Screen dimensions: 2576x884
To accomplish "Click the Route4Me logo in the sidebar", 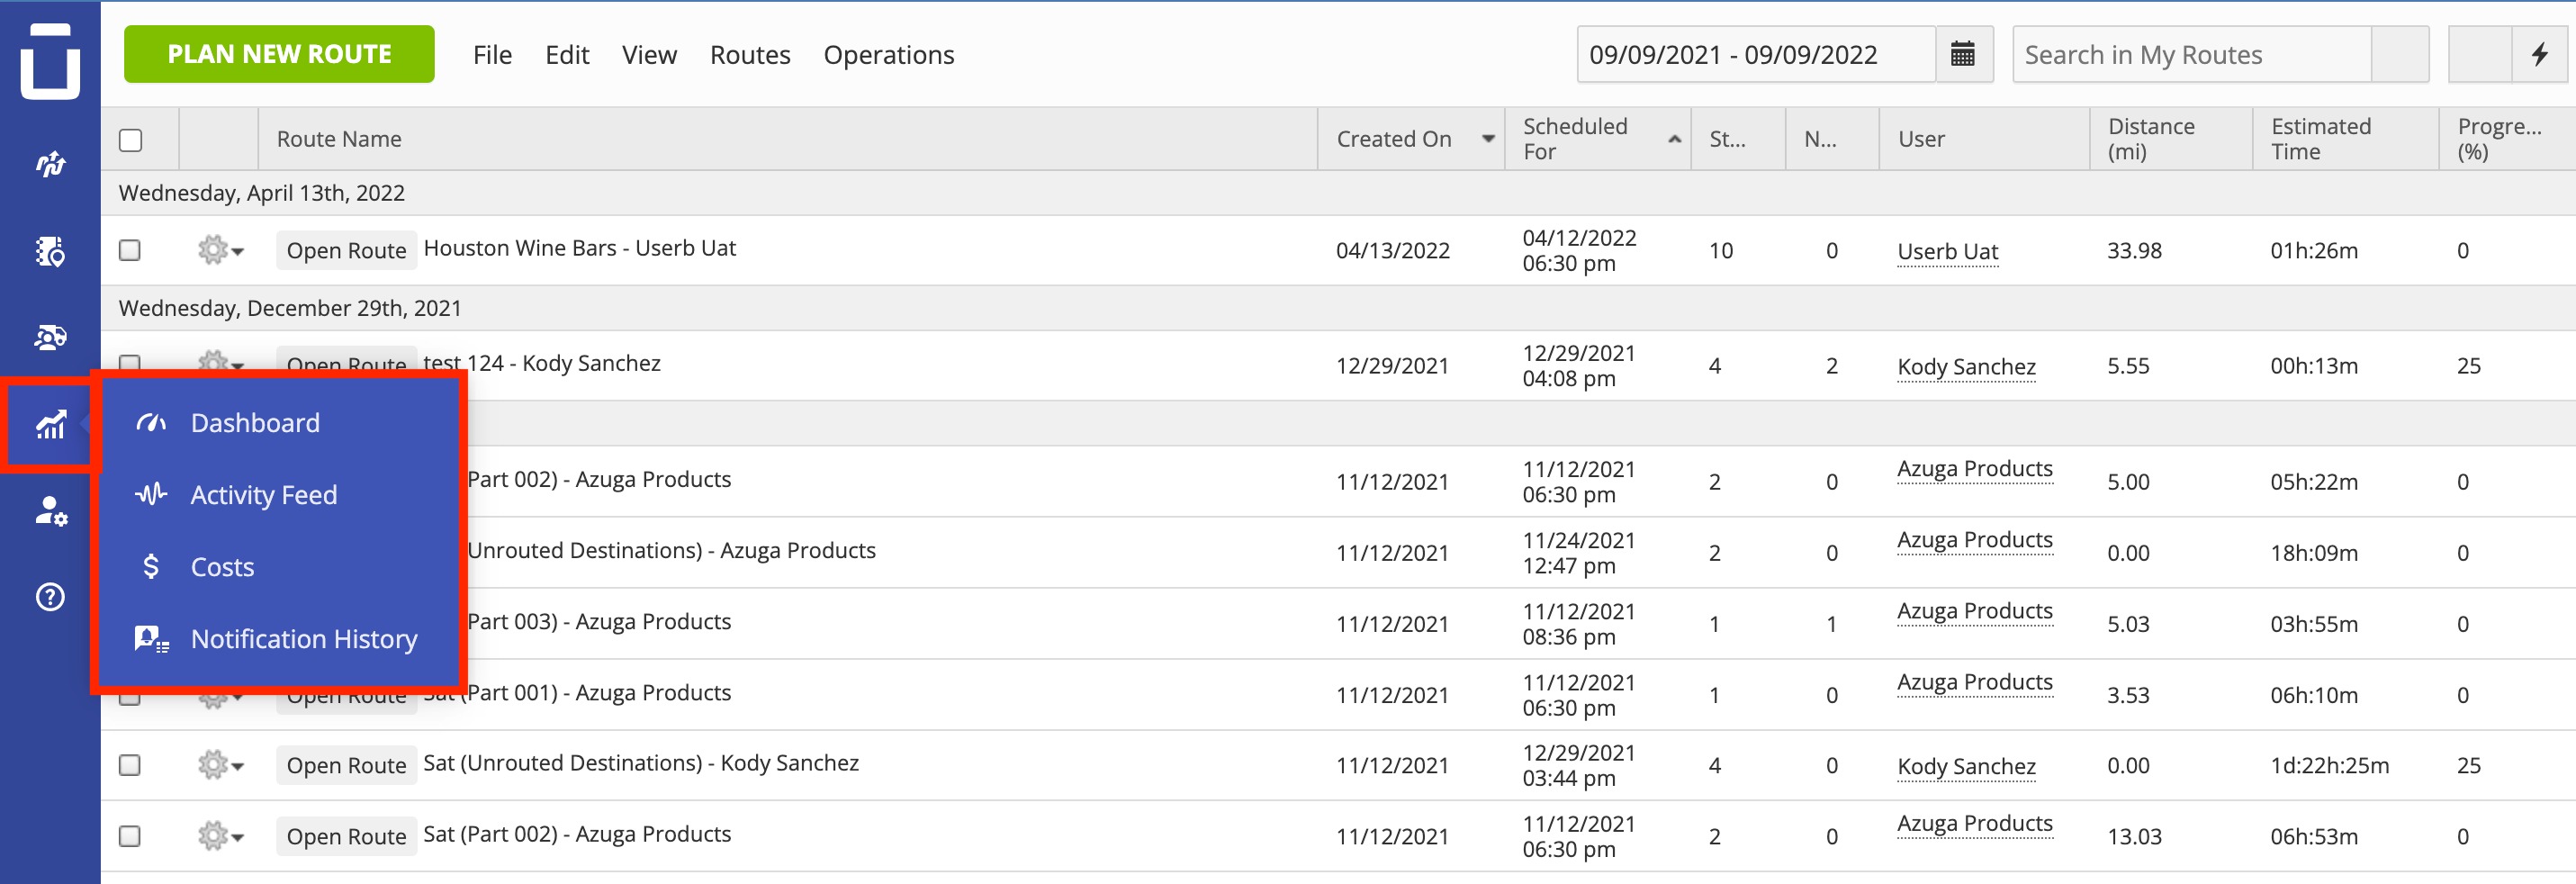I will tap(50, 60).
